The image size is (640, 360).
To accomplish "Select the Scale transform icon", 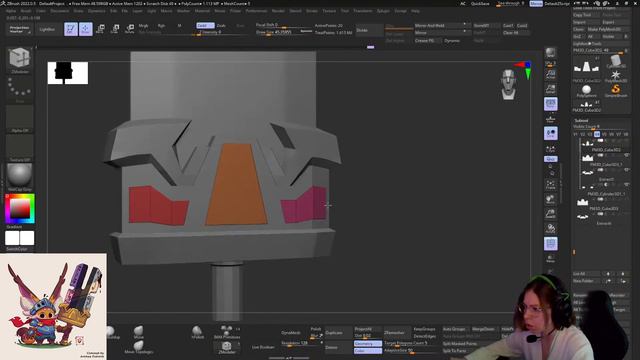I will tap(115, 29).
